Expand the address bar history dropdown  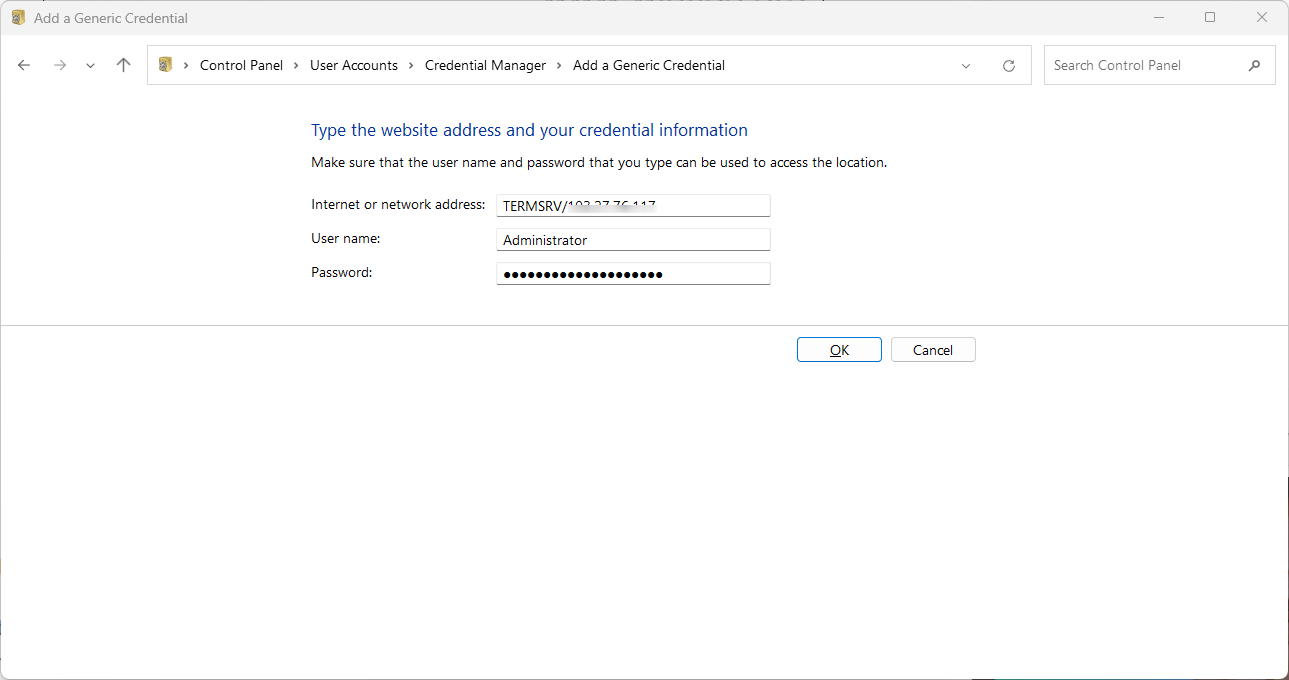[x=966, y=66]
